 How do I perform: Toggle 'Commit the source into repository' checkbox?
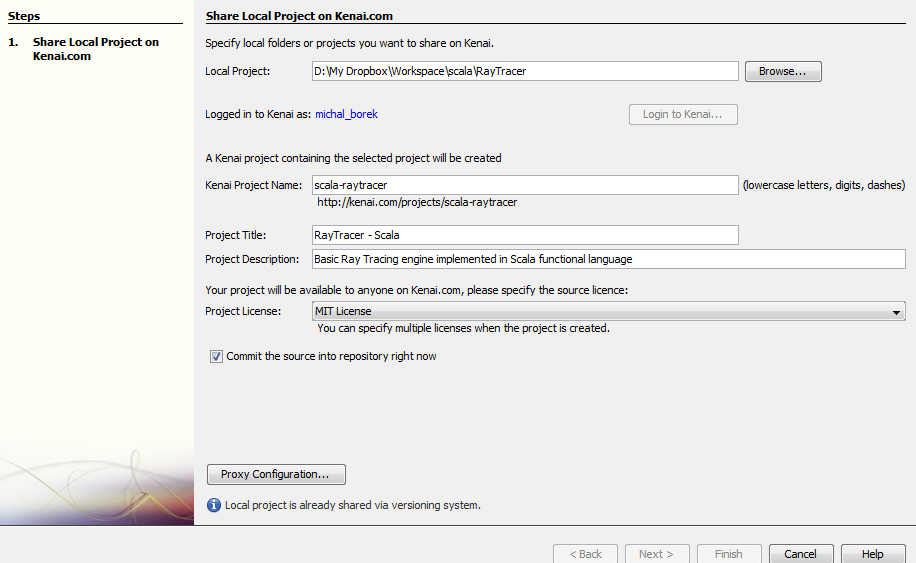point(216,356)
